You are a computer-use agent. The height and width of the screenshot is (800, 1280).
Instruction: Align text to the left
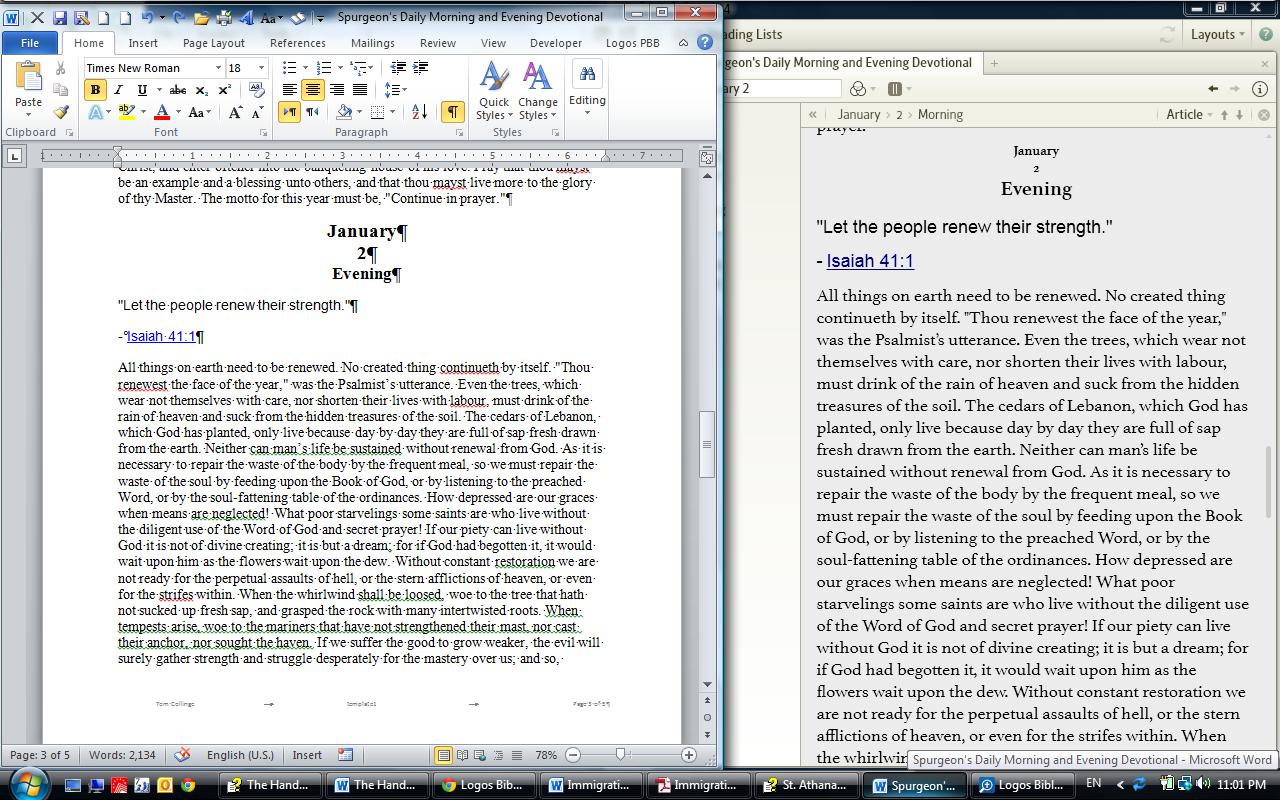[x=290, y=90]
